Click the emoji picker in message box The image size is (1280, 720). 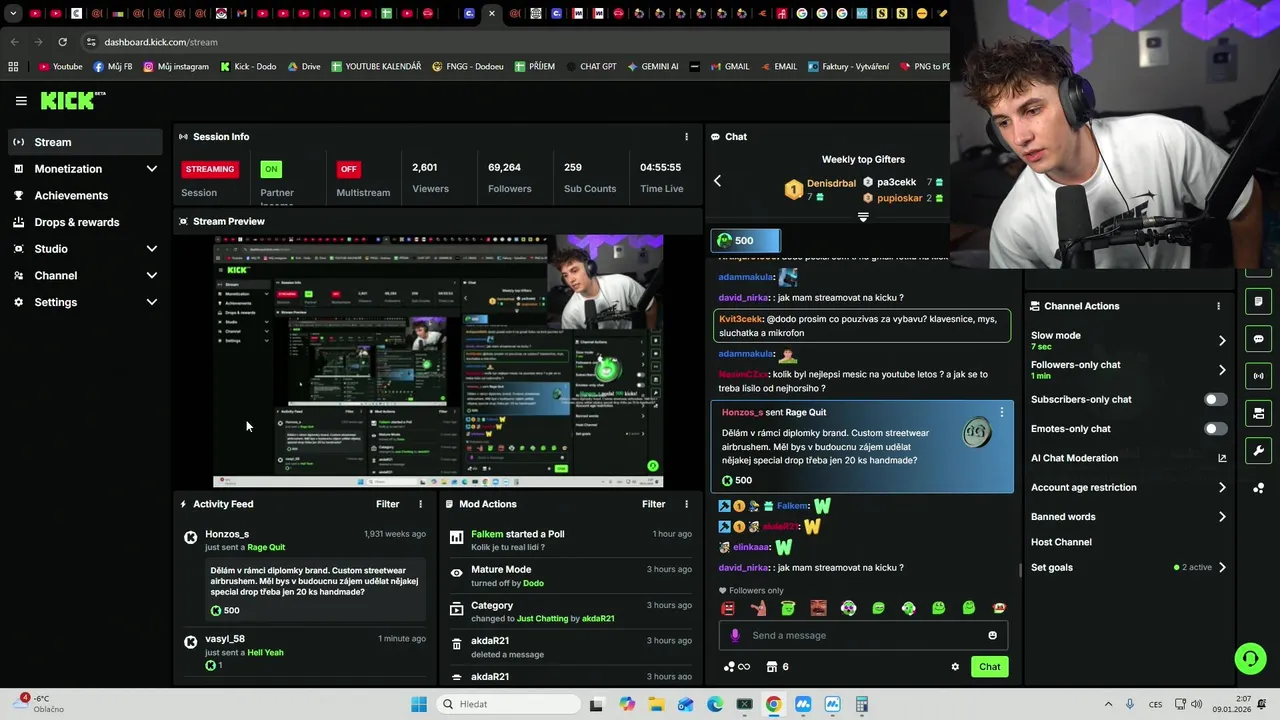tap(992, 635)
